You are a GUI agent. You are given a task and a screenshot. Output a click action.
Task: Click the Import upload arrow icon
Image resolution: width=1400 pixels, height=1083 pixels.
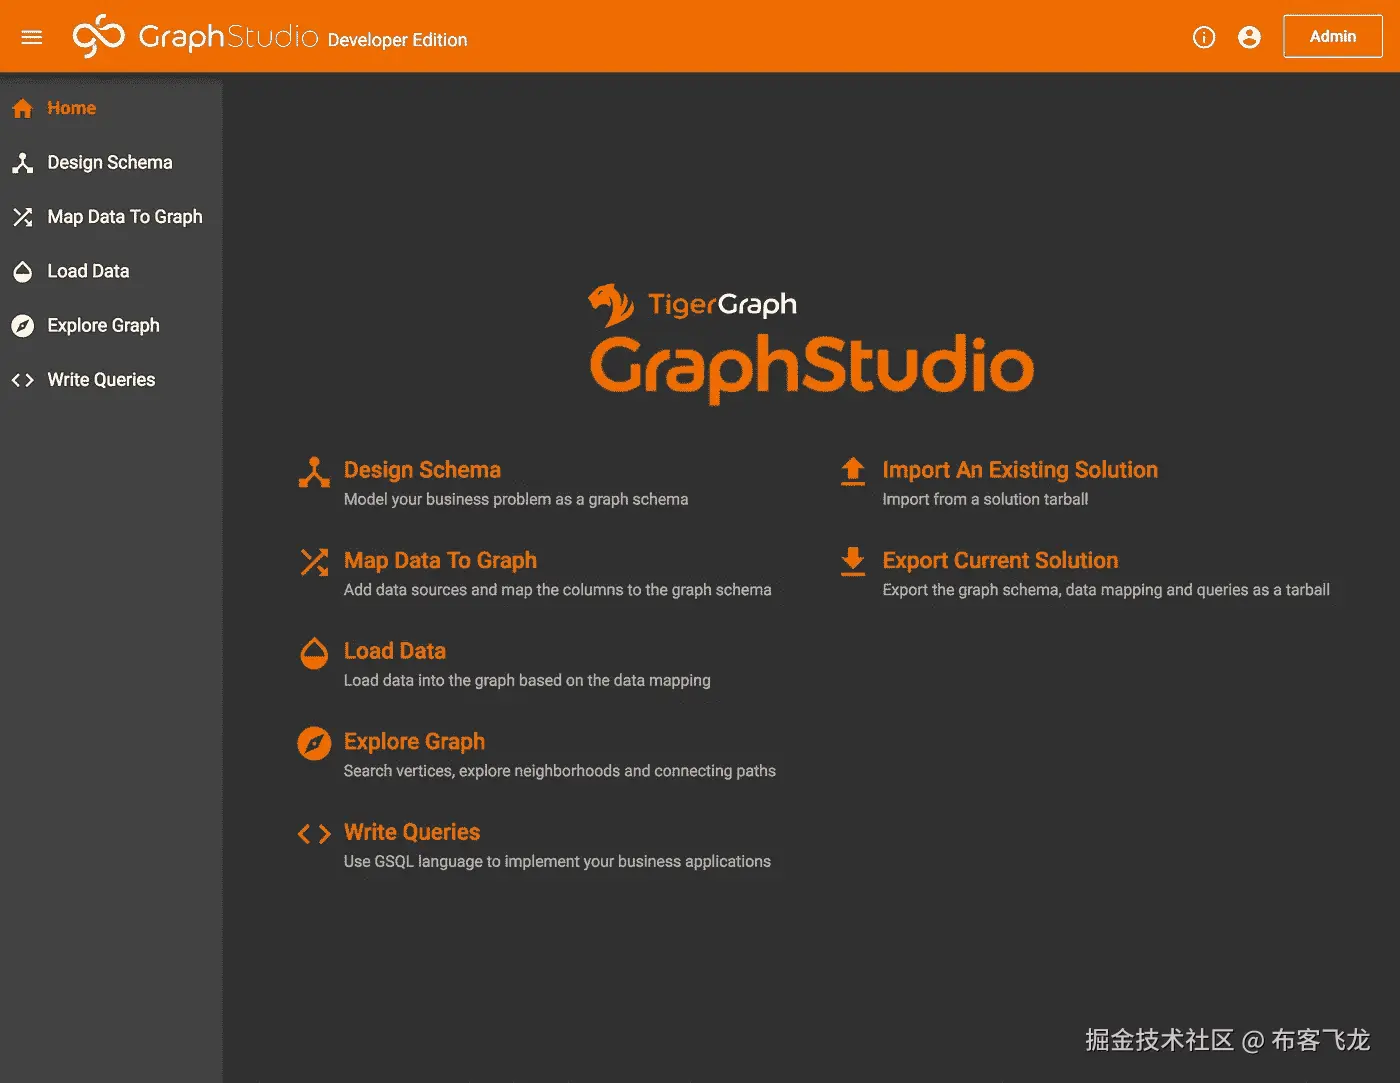click(x=853, y=471)
